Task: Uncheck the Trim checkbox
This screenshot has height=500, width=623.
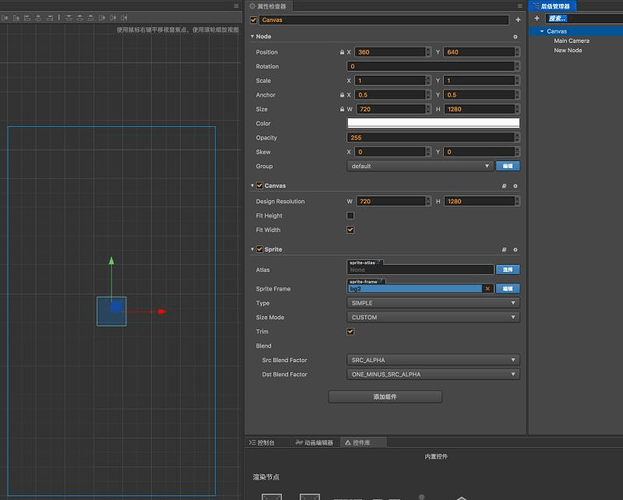Action: pos(350,331)
